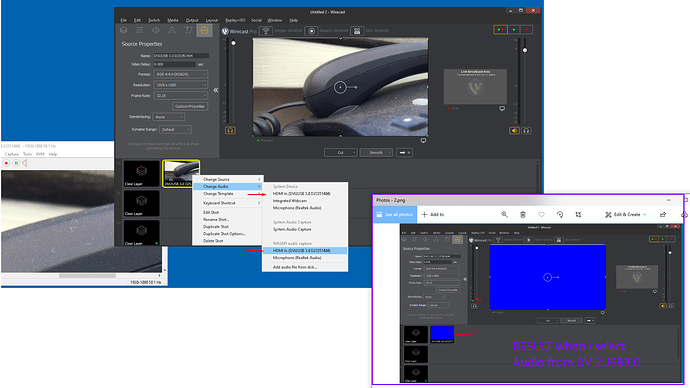Click the trash delete icon in Photos
This screenshot has width=690, height=388.
click(x=523, y=214)
